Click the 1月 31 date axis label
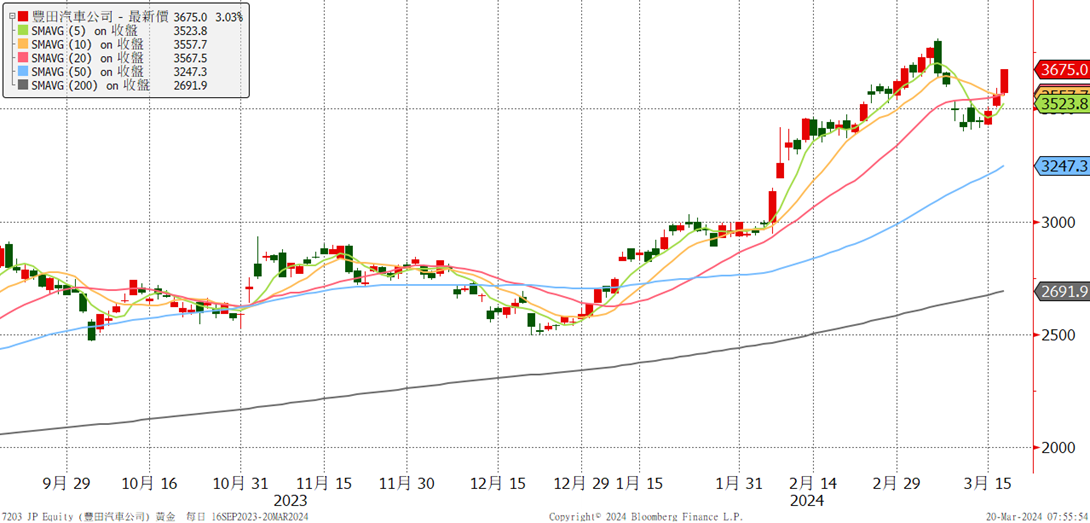Image resolution: width=1090 pixels, height=523 pixels. pos(739,484)
